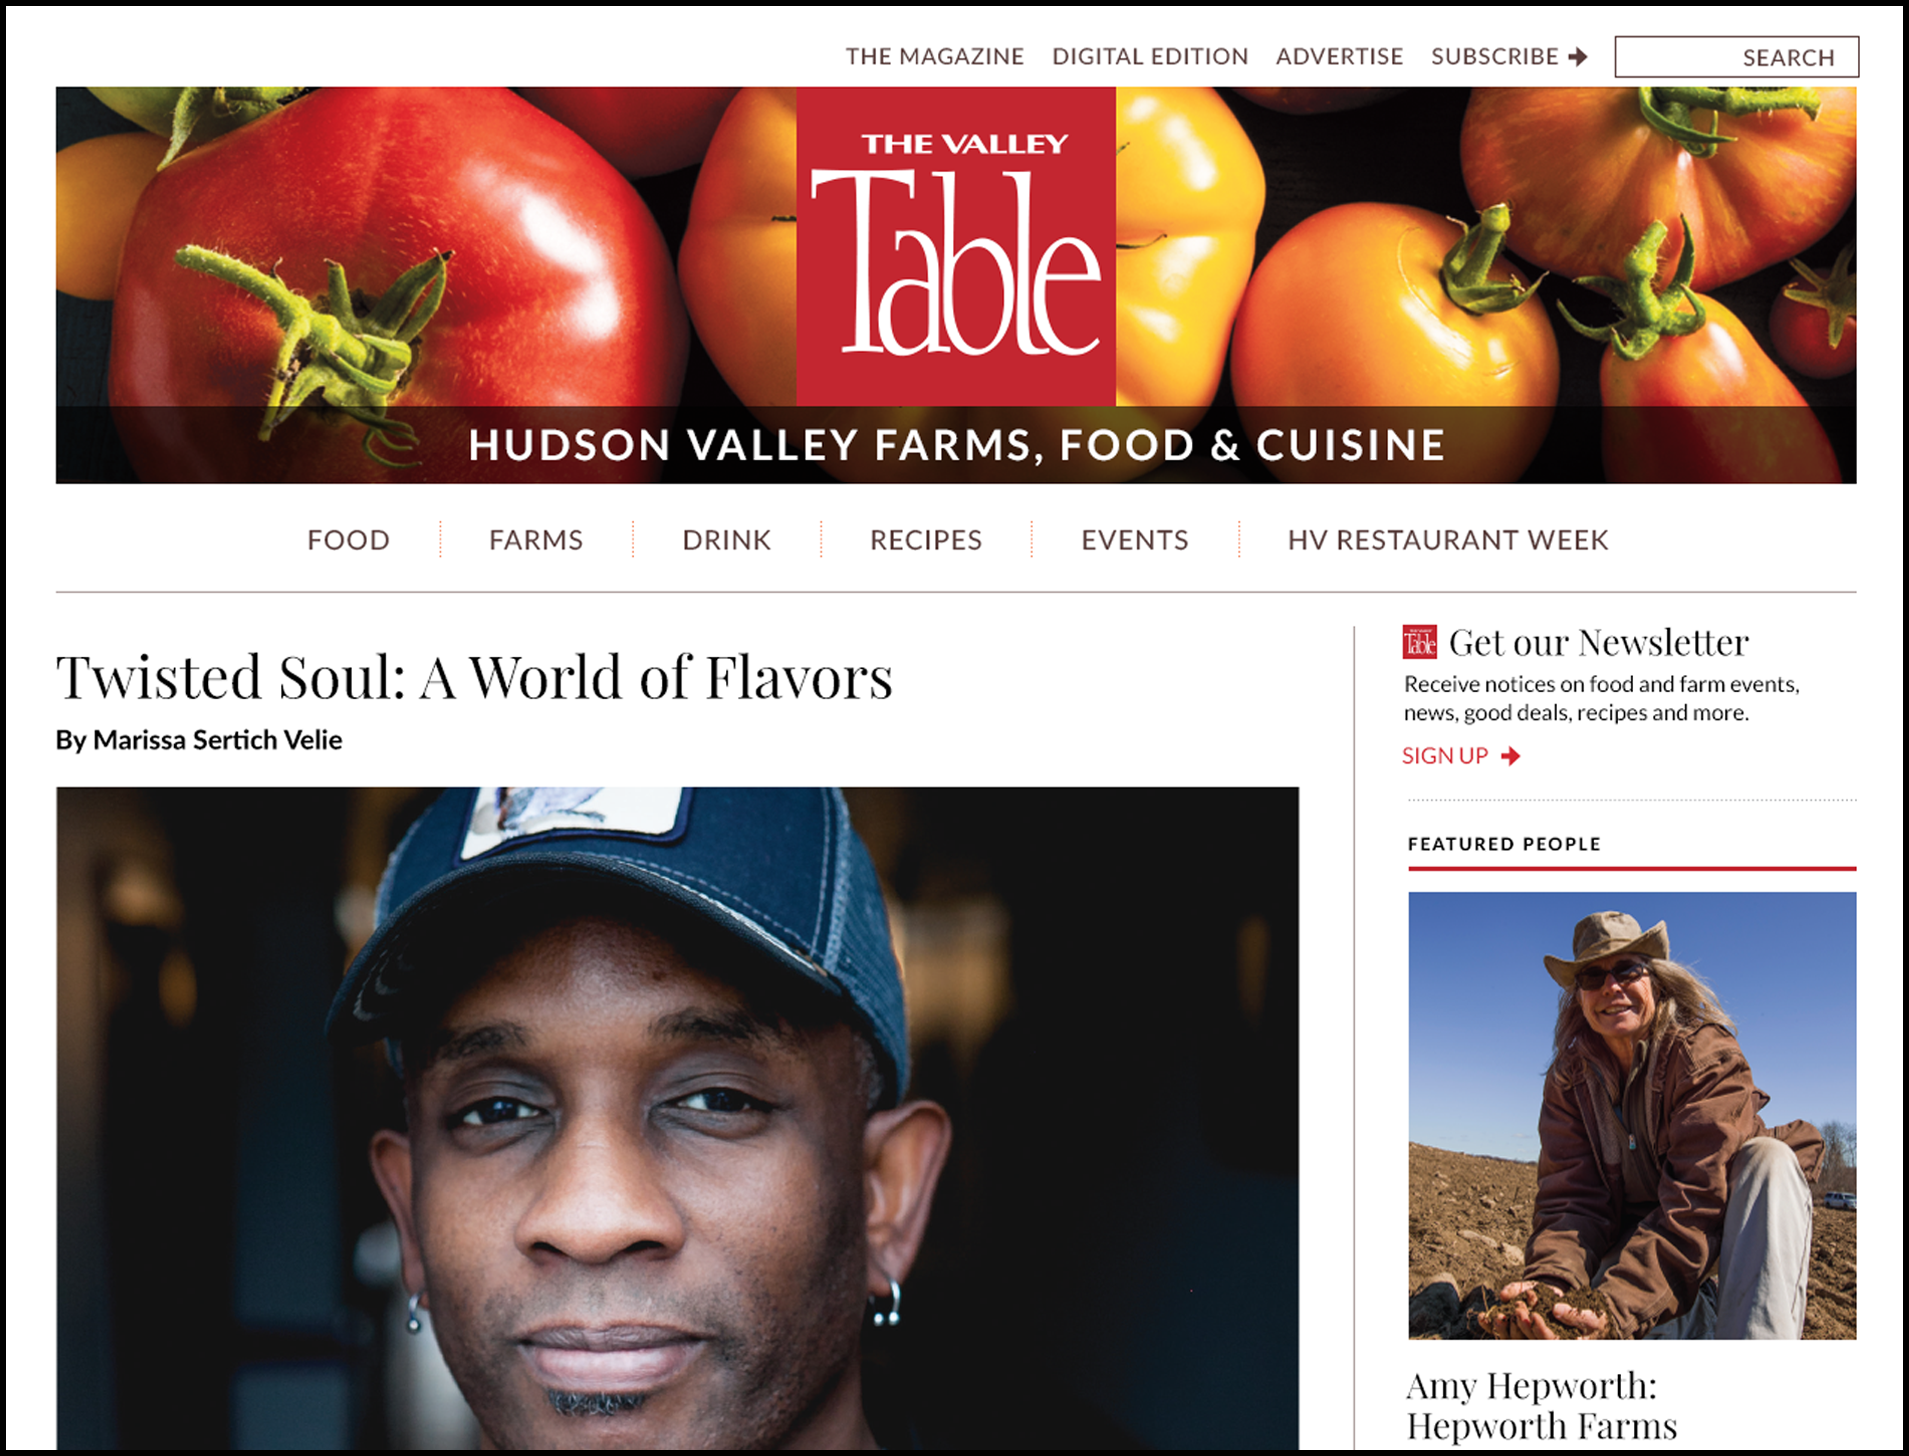Select the Recipes menu item
The width and height of the screenshot is (1909, 1456).
[x=926, y=540]
